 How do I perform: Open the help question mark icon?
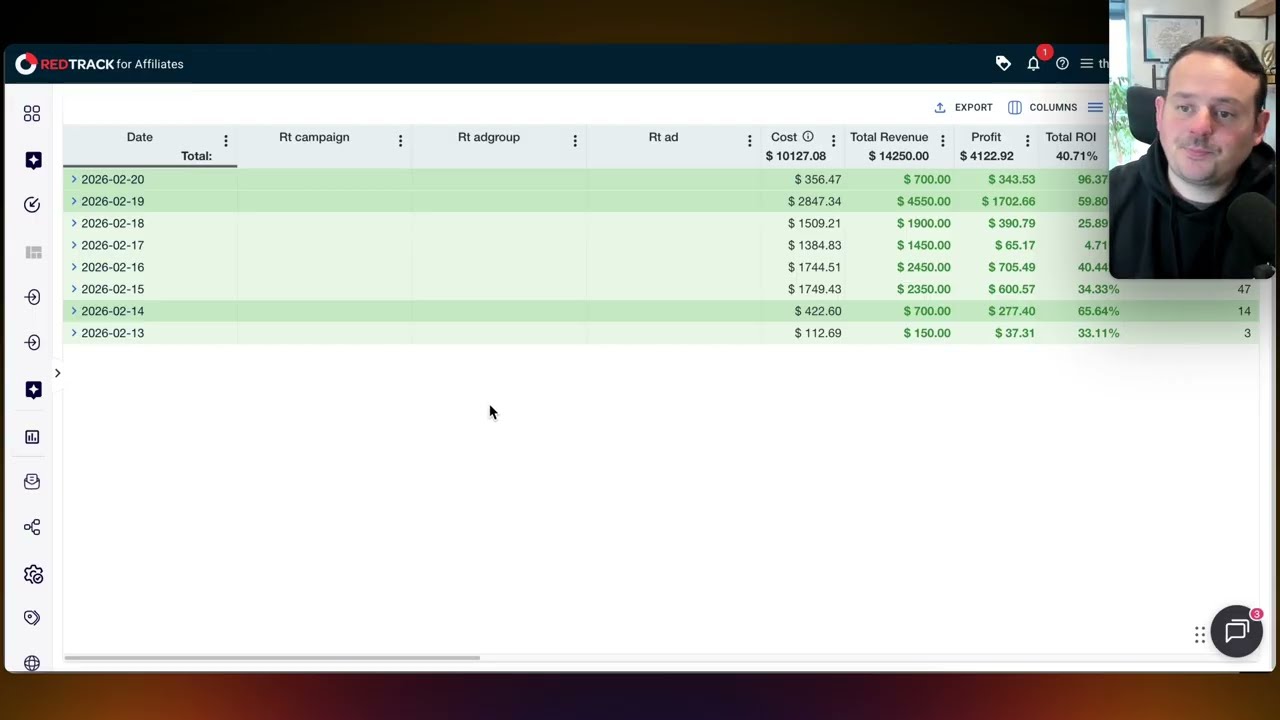[1062, 63]
